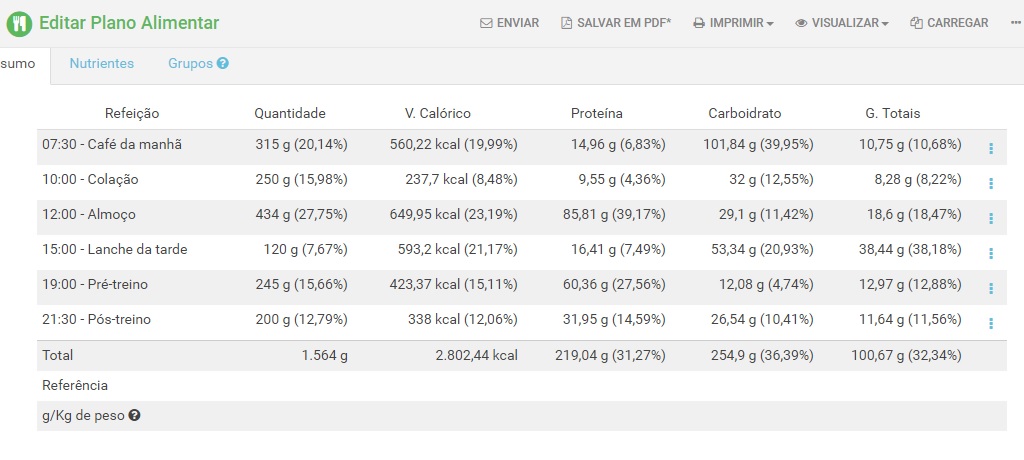The image size is (1024, 460).
Task: Select the 12:00 - Almoço meal row
Action: point(522,214)
